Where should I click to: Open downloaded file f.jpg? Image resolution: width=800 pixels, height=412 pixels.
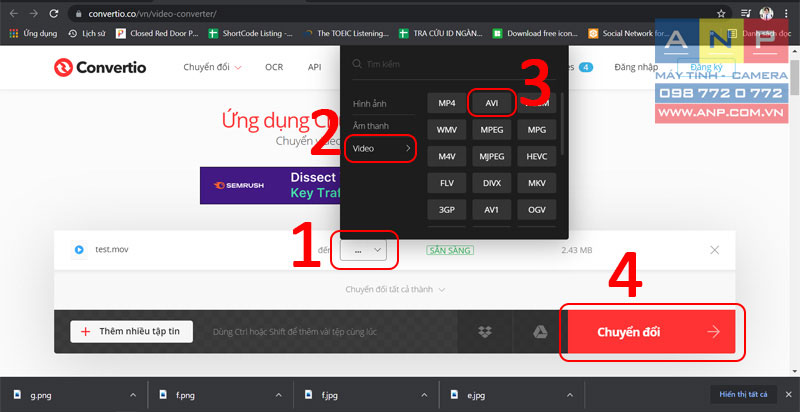(x=329, y=395)
